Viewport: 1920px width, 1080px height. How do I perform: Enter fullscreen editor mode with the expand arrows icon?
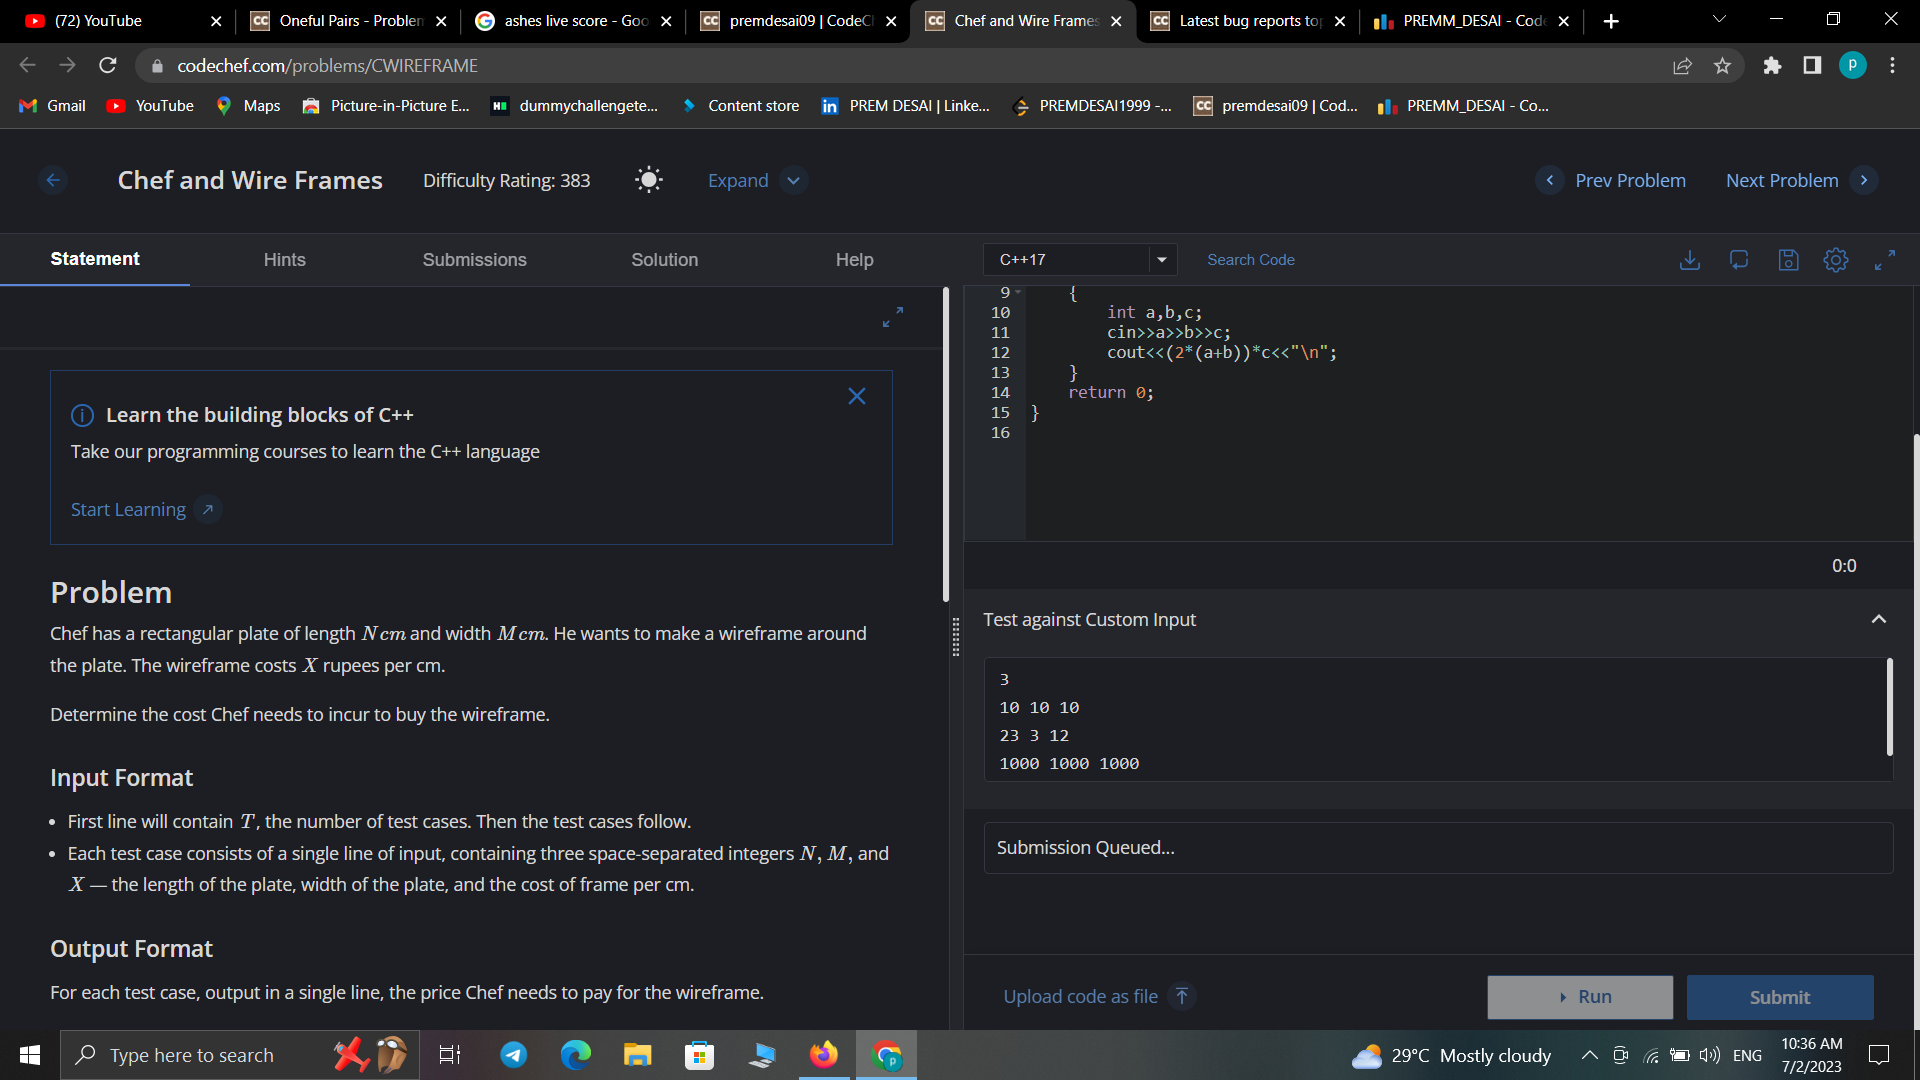[1885, 260]
